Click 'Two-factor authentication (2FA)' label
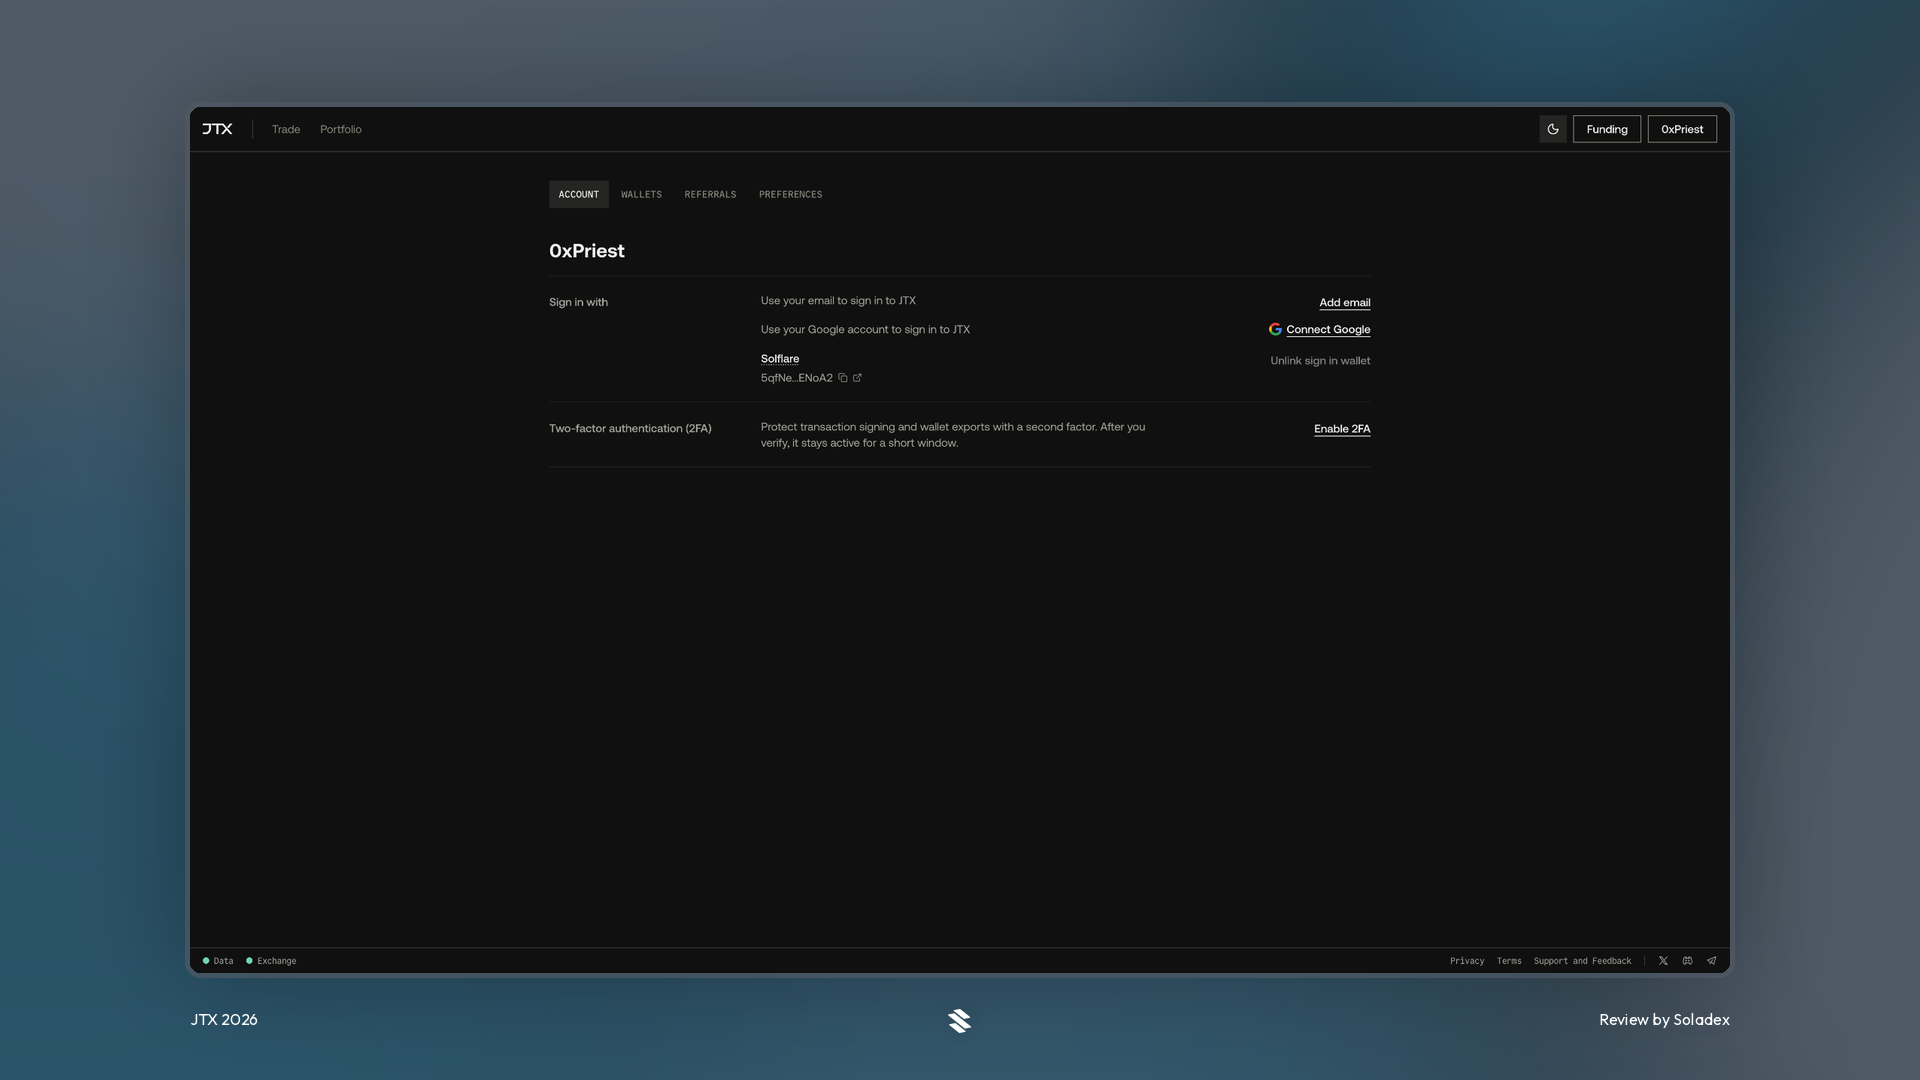Screen dimensions: 1920x1080 click(630, 428)
